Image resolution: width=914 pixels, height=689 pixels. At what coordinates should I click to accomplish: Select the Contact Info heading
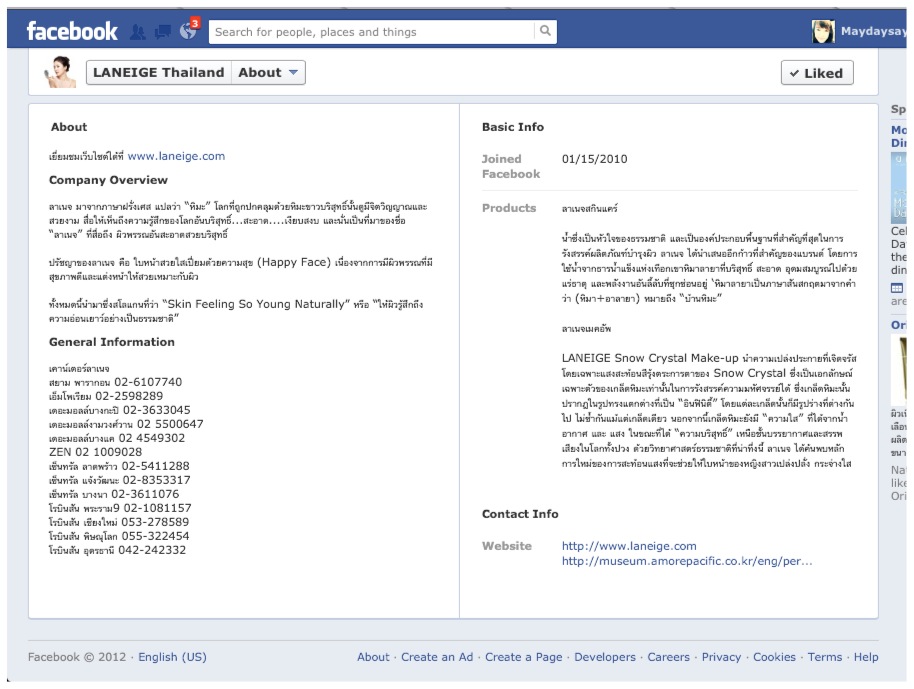(520, 514)
